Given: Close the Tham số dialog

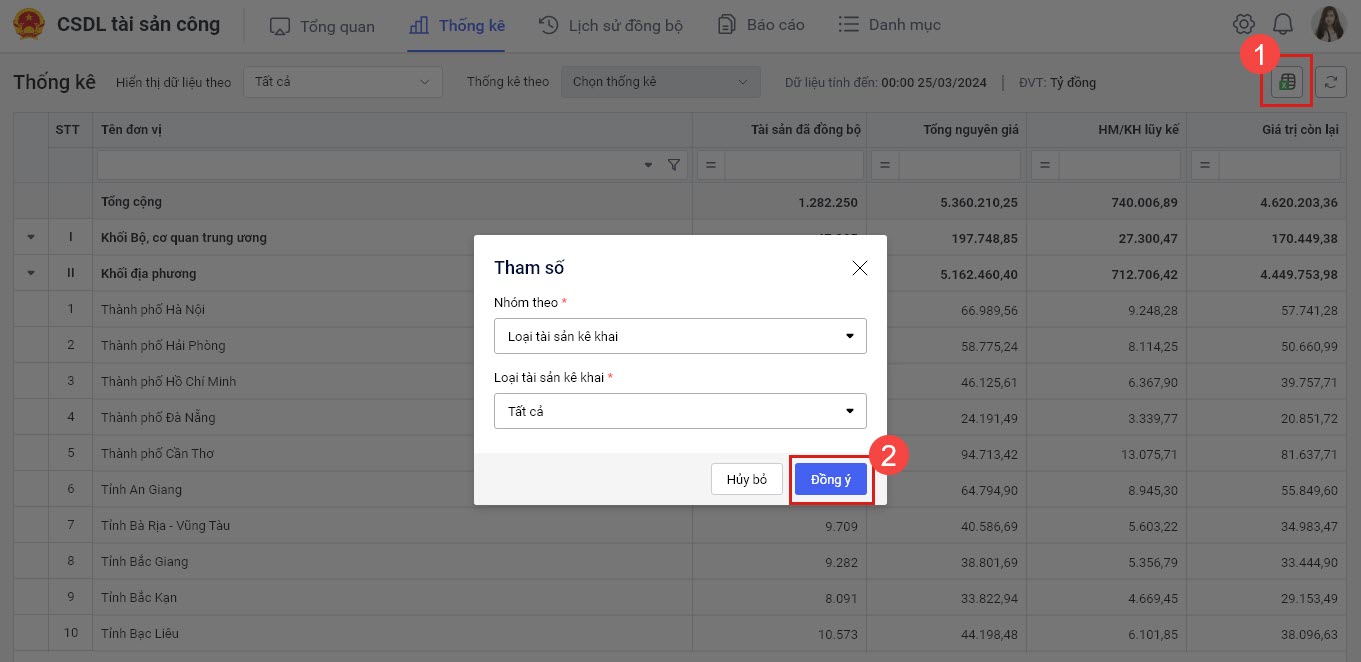Looking at the screenshot, I should point(859,267).
